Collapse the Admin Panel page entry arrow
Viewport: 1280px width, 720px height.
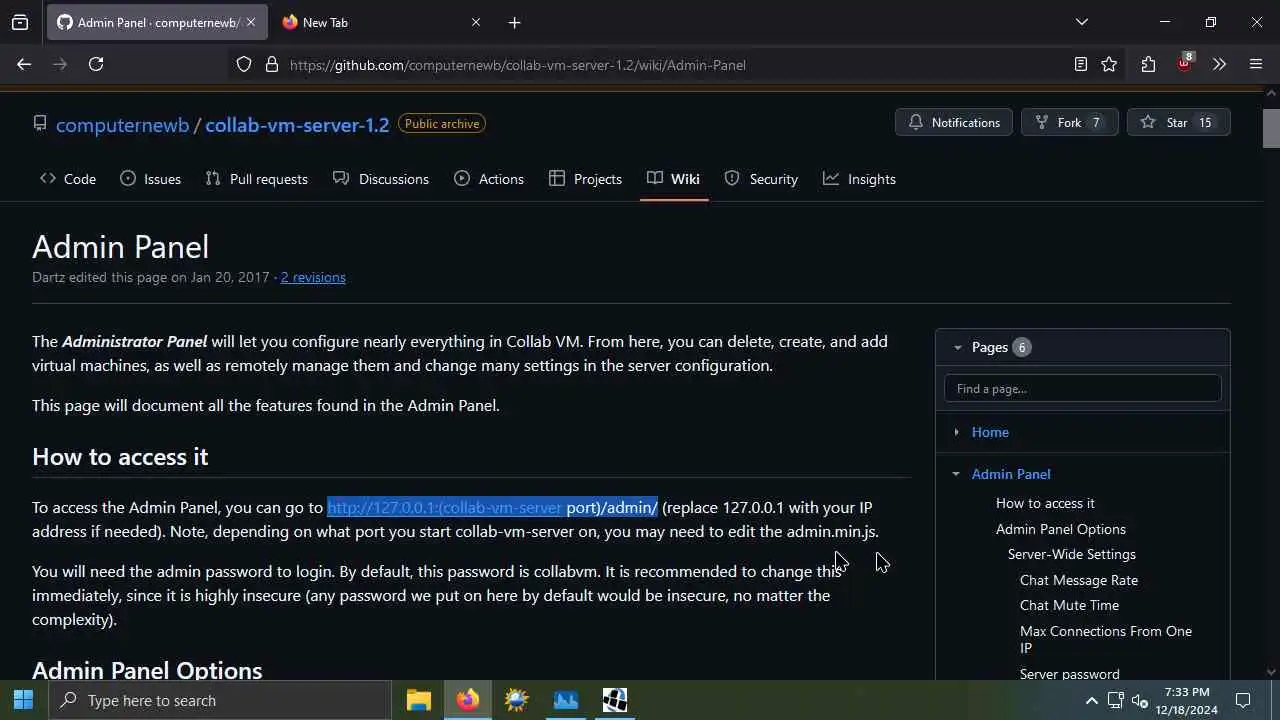(956, 474)
